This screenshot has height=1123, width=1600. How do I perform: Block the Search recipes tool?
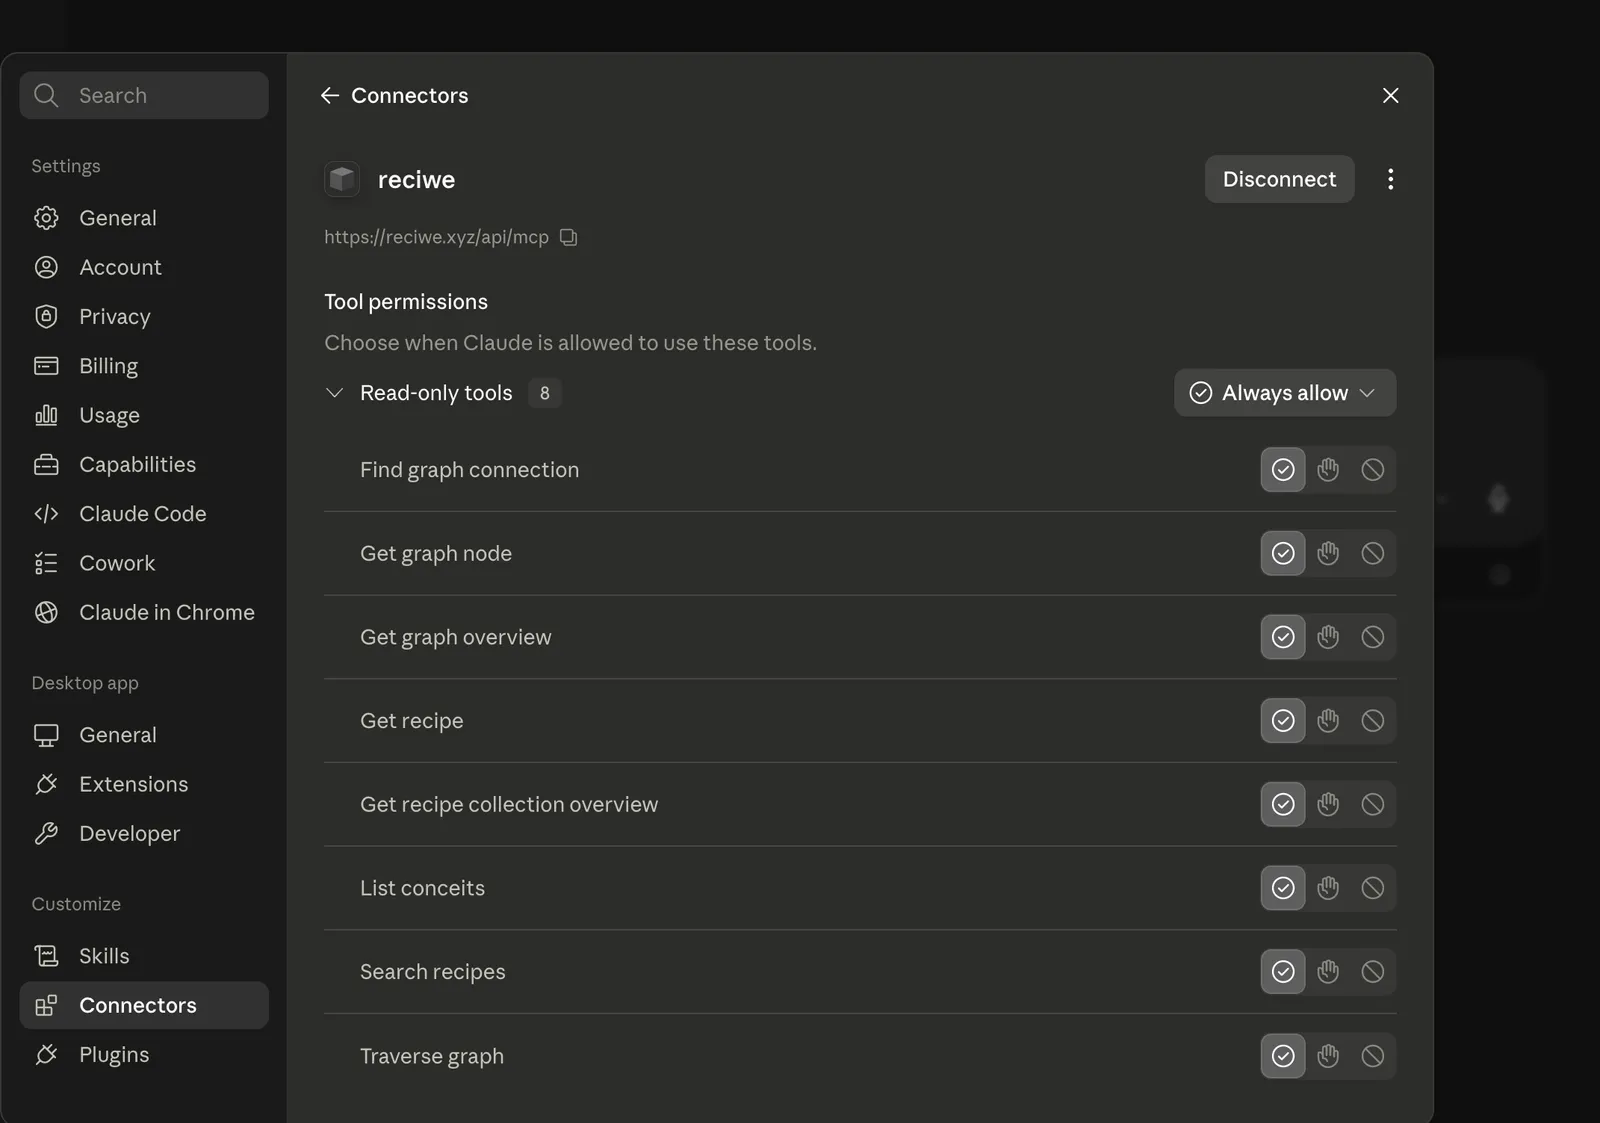click(x=1373, y=971)
